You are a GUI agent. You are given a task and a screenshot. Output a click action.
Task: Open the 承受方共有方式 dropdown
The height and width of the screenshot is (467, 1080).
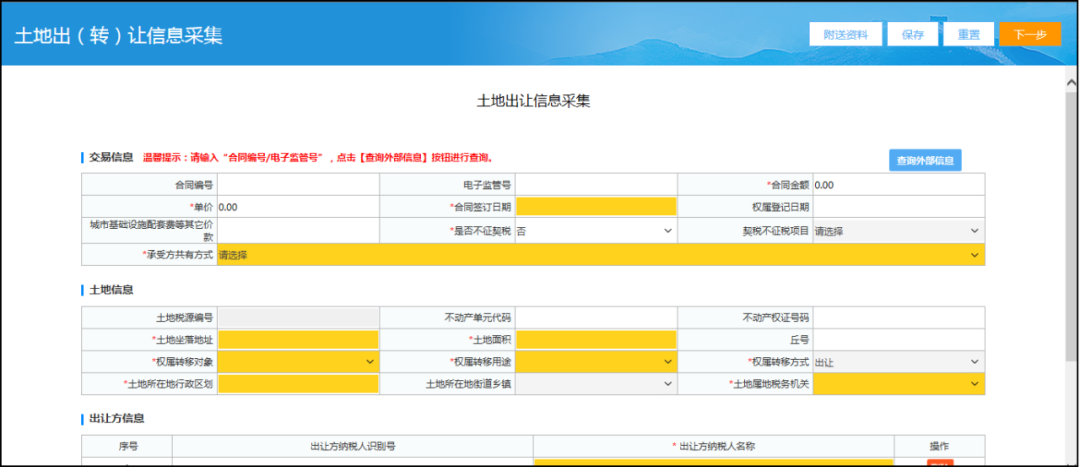(600, 255)
